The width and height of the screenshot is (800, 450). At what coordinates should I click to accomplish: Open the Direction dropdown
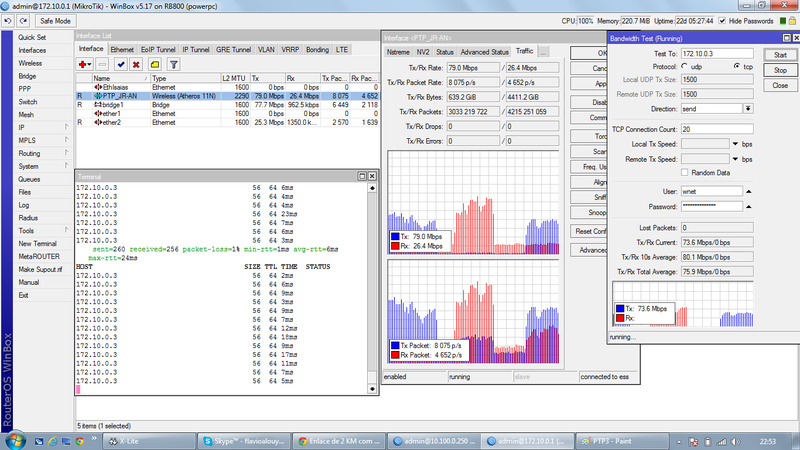748,109
